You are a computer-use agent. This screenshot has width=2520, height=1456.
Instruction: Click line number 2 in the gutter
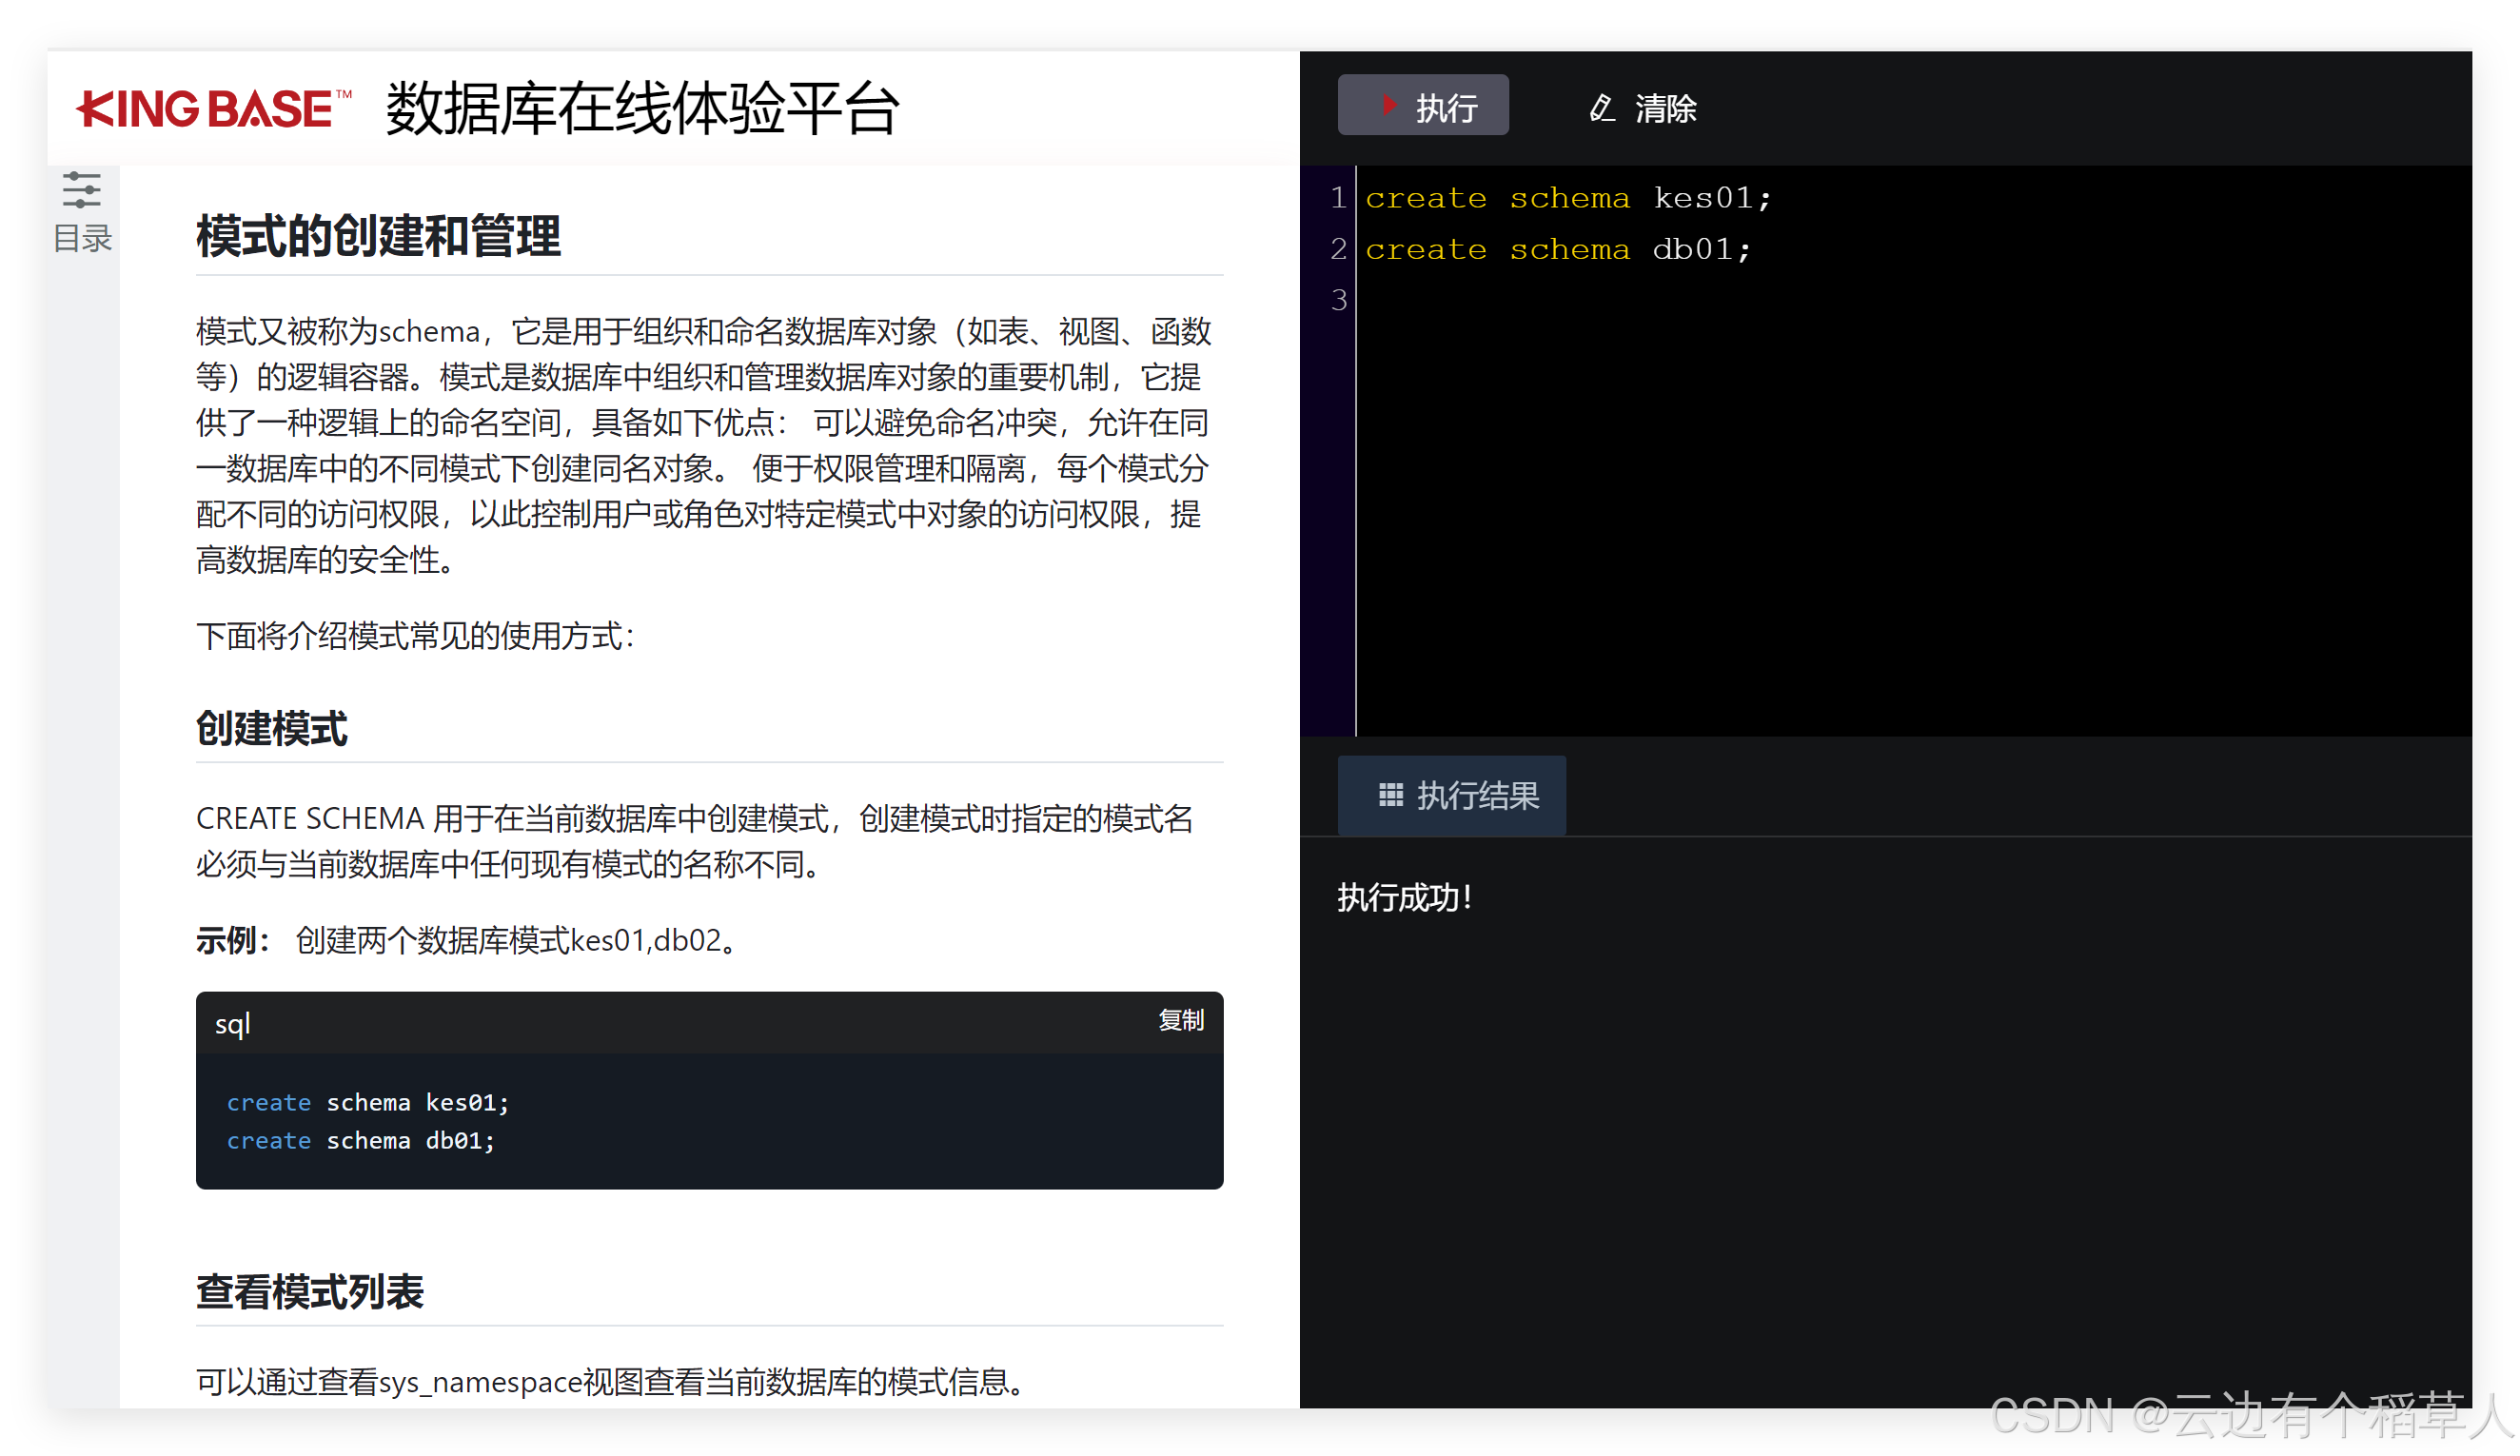click(1338, 249)
